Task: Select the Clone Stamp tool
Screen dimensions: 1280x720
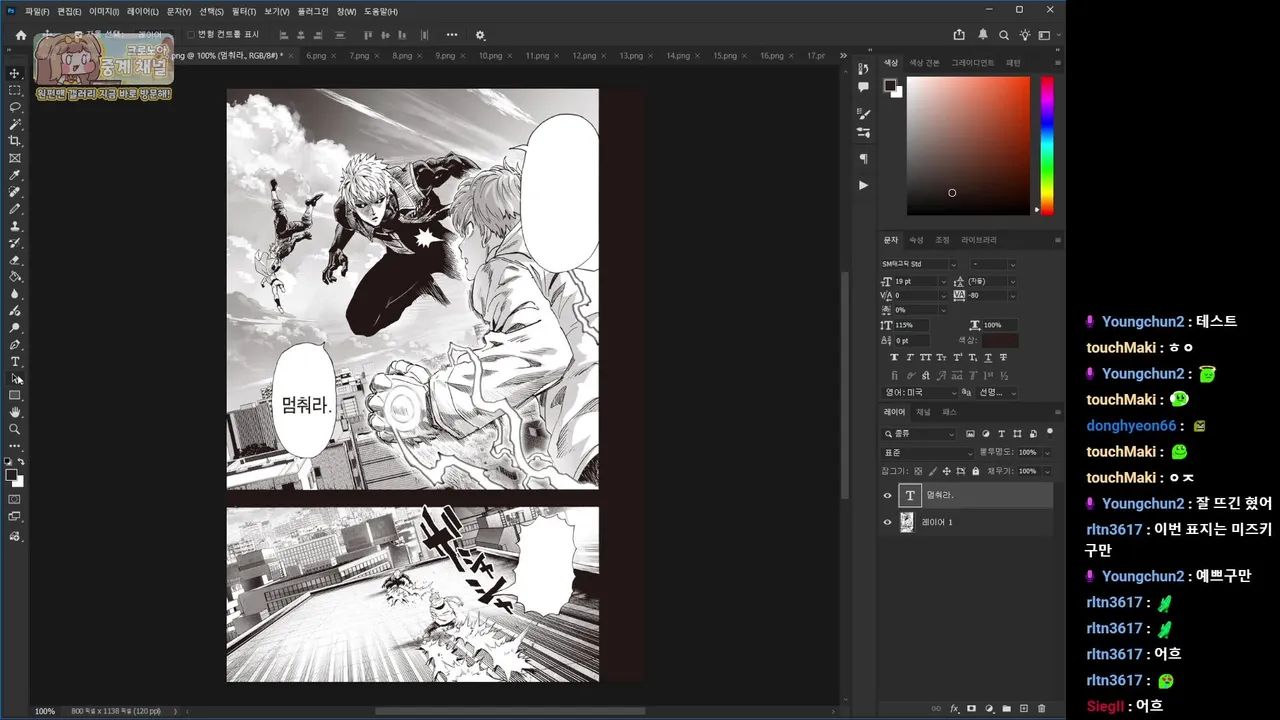Action: (x=15, y=226)
